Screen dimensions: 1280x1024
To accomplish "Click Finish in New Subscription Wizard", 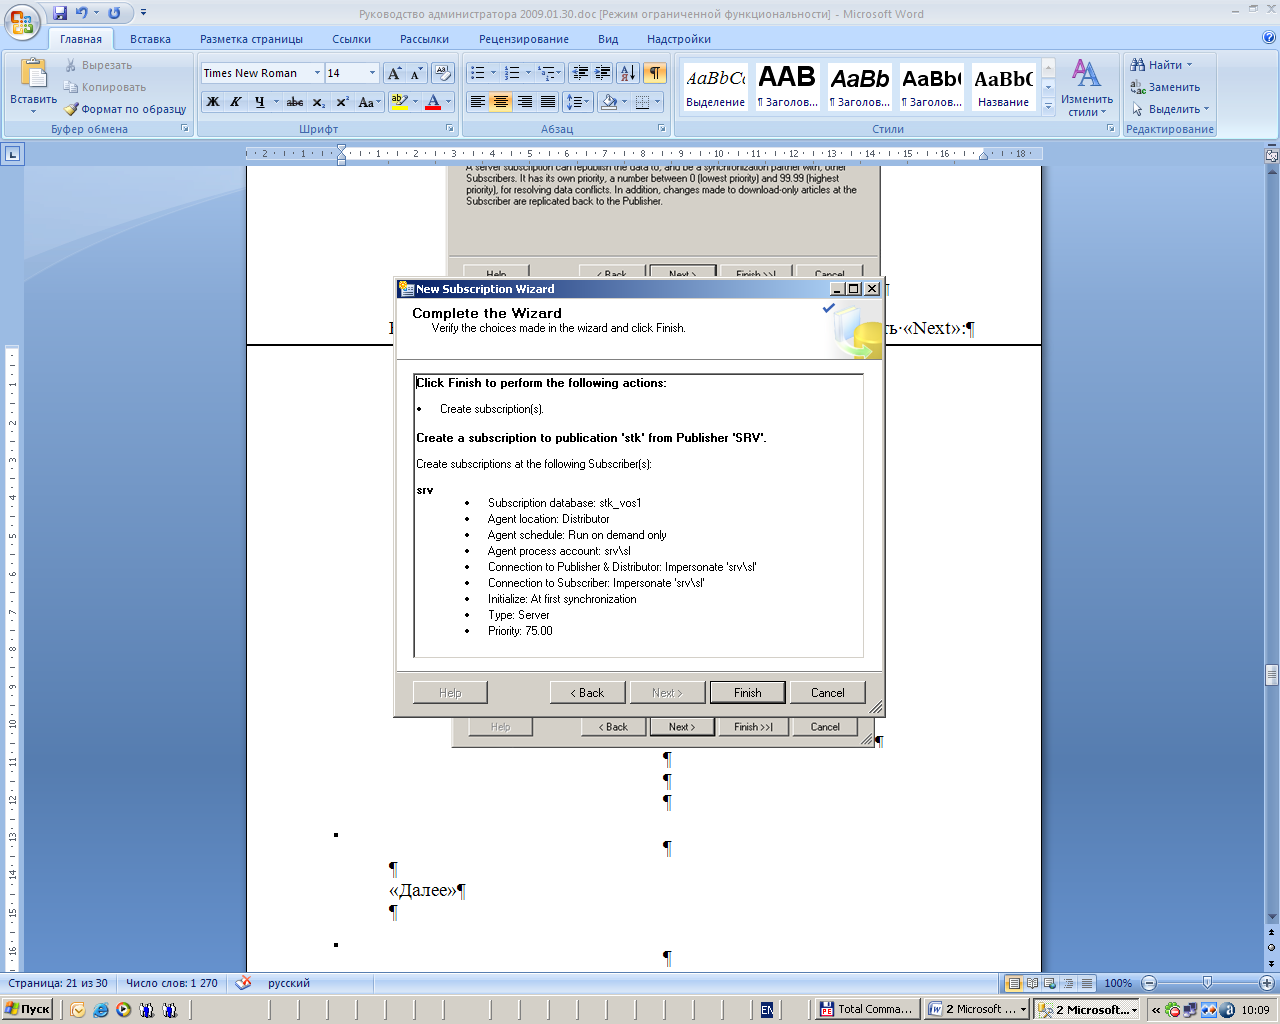I will coord(748,693).
